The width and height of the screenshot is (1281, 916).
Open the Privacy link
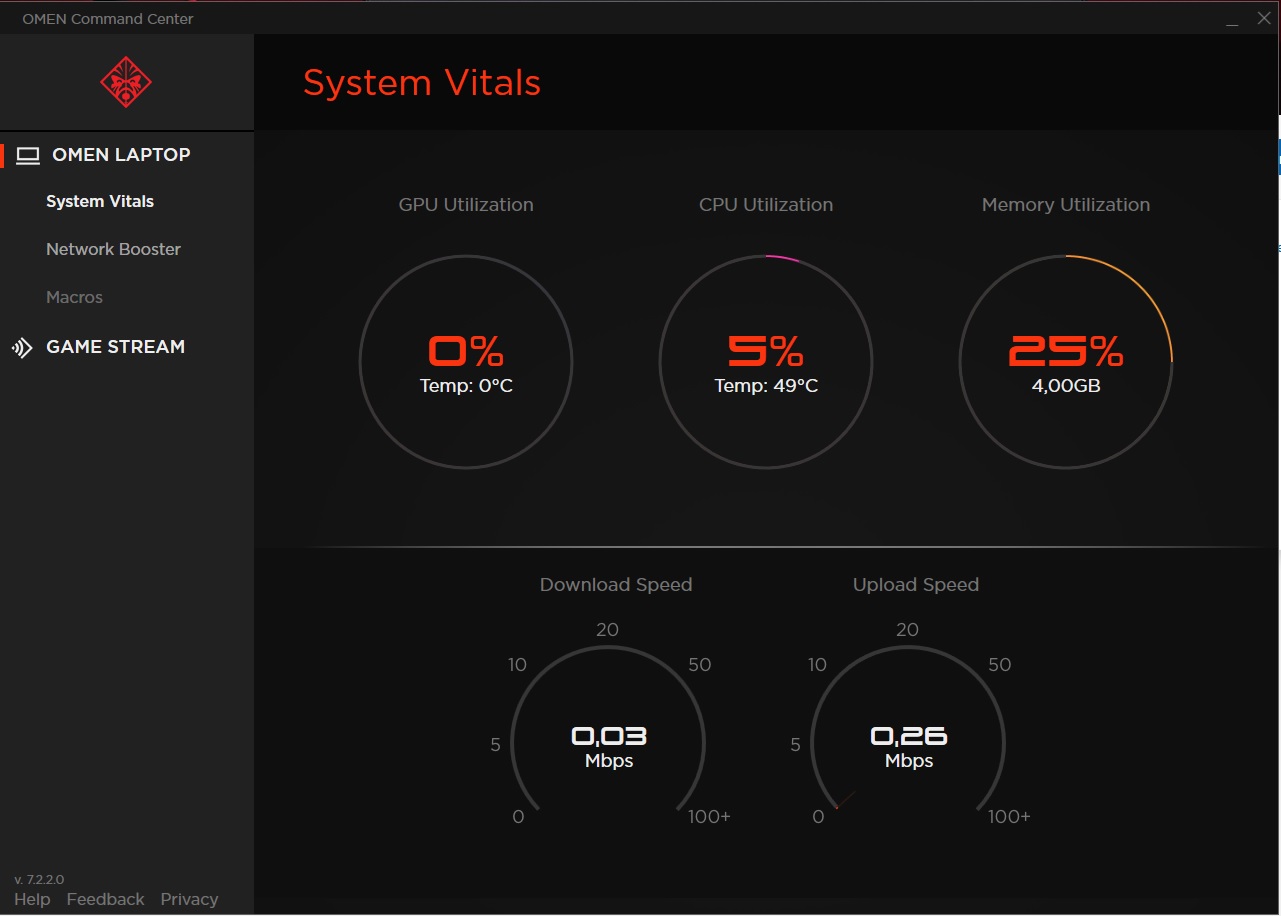(189, 899)
